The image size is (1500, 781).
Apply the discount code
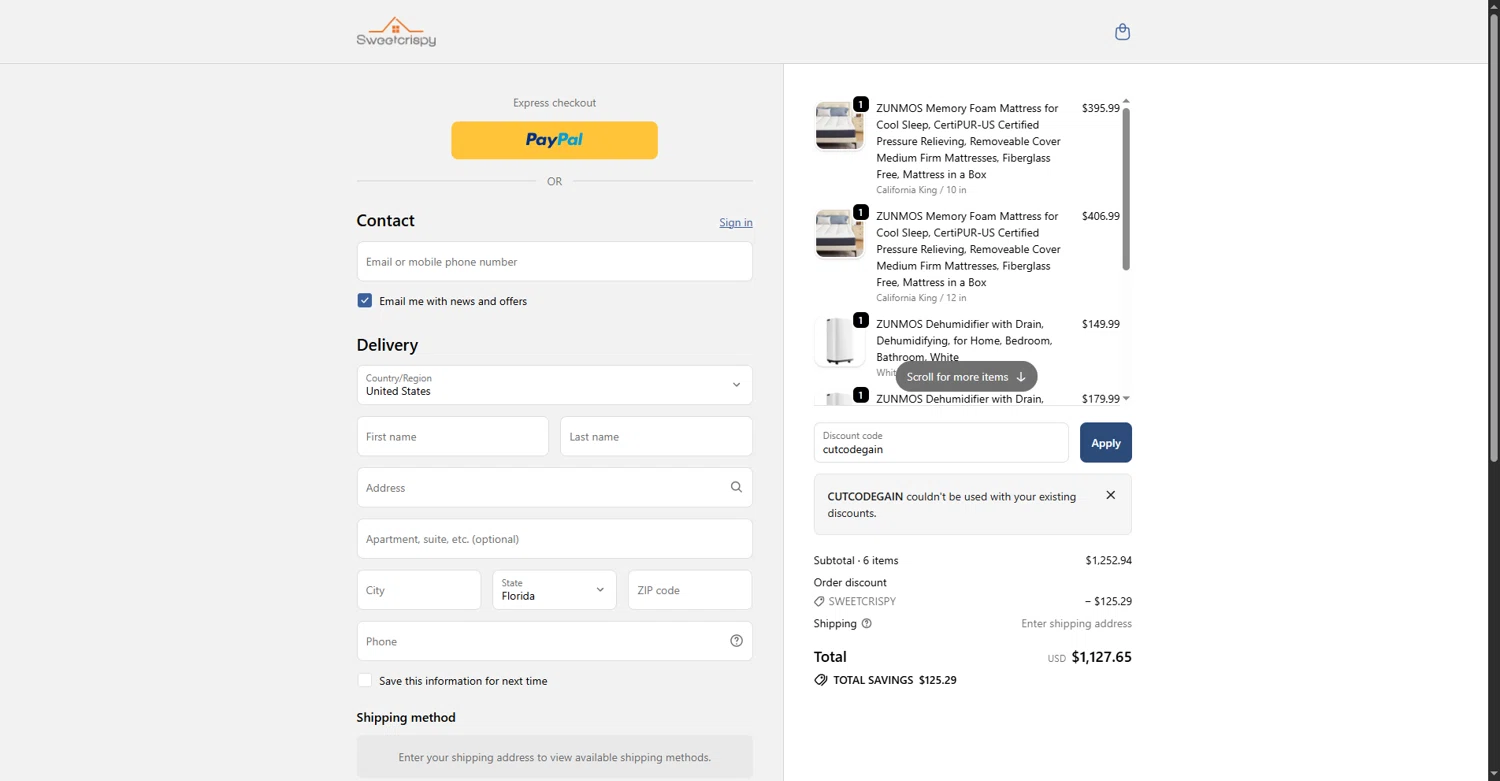1105,443
